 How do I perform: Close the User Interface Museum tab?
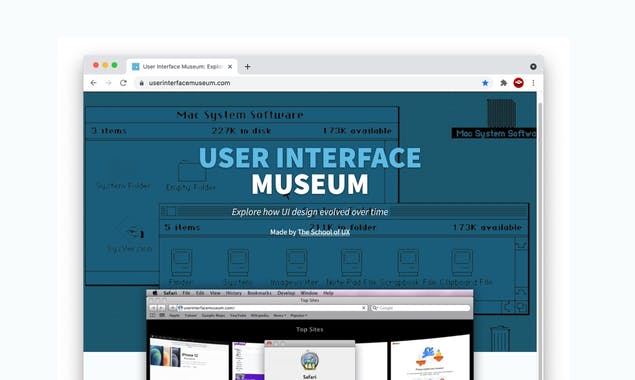230,66
